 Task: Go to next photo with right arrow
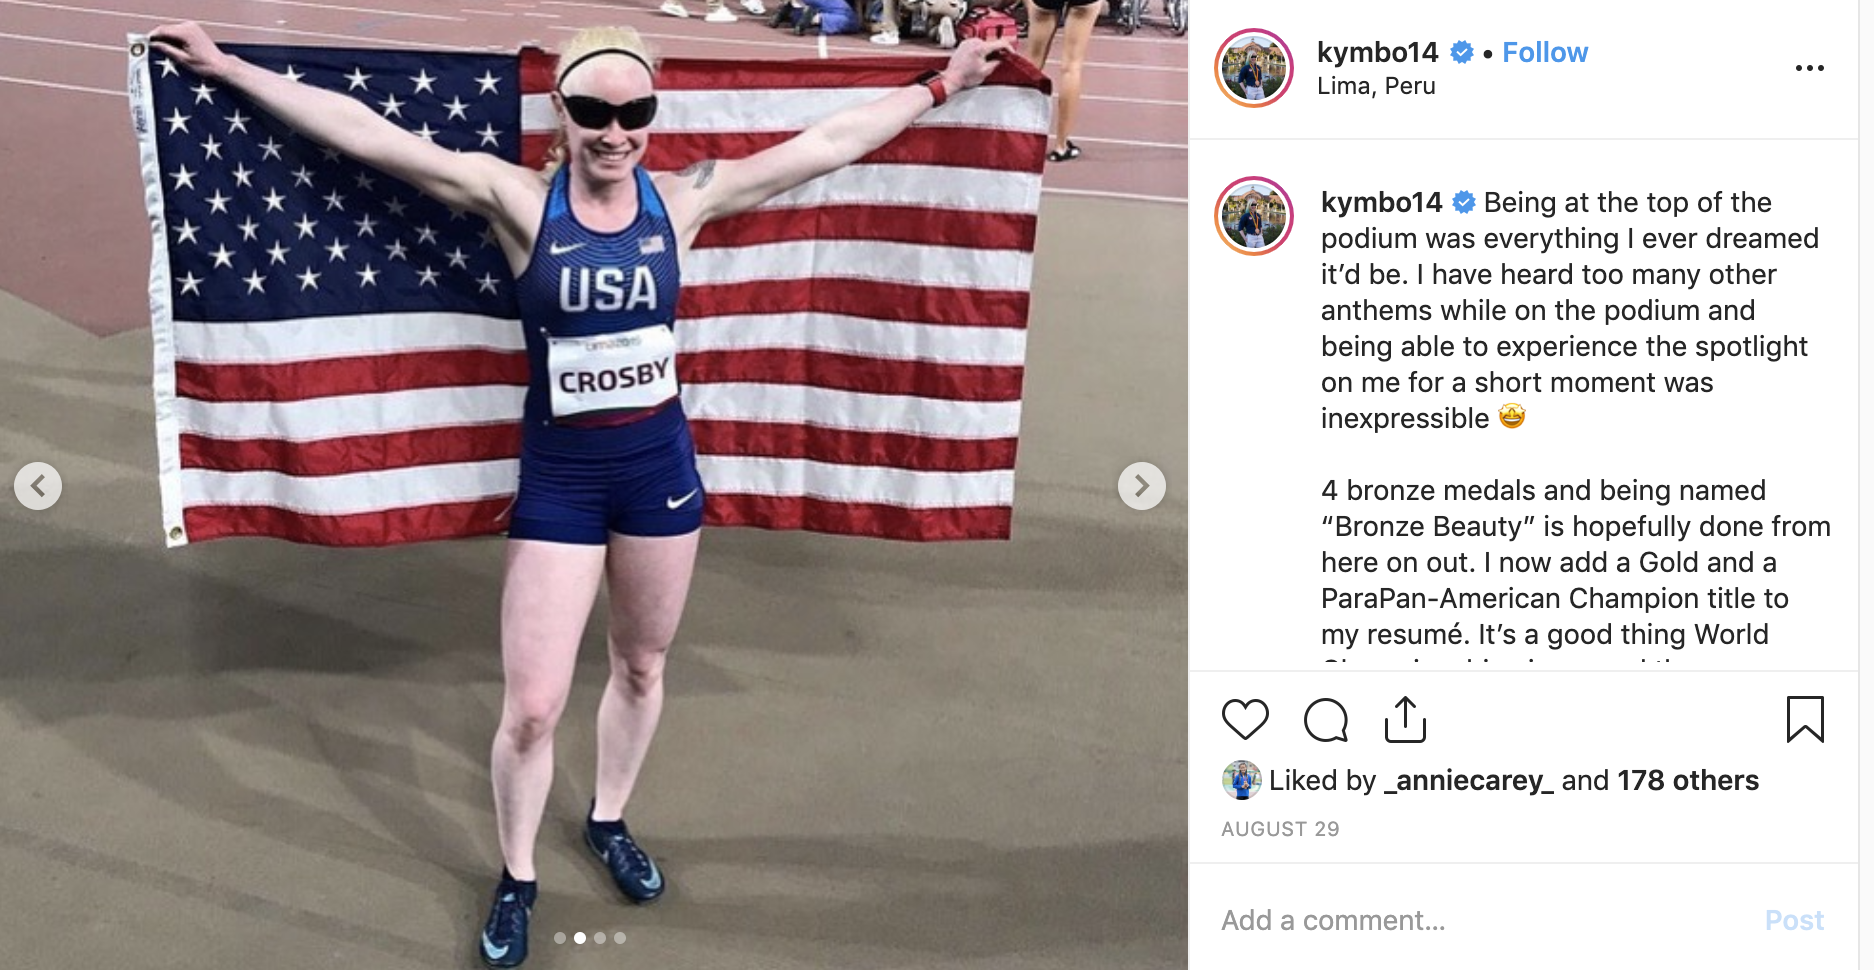[1141, 486]
